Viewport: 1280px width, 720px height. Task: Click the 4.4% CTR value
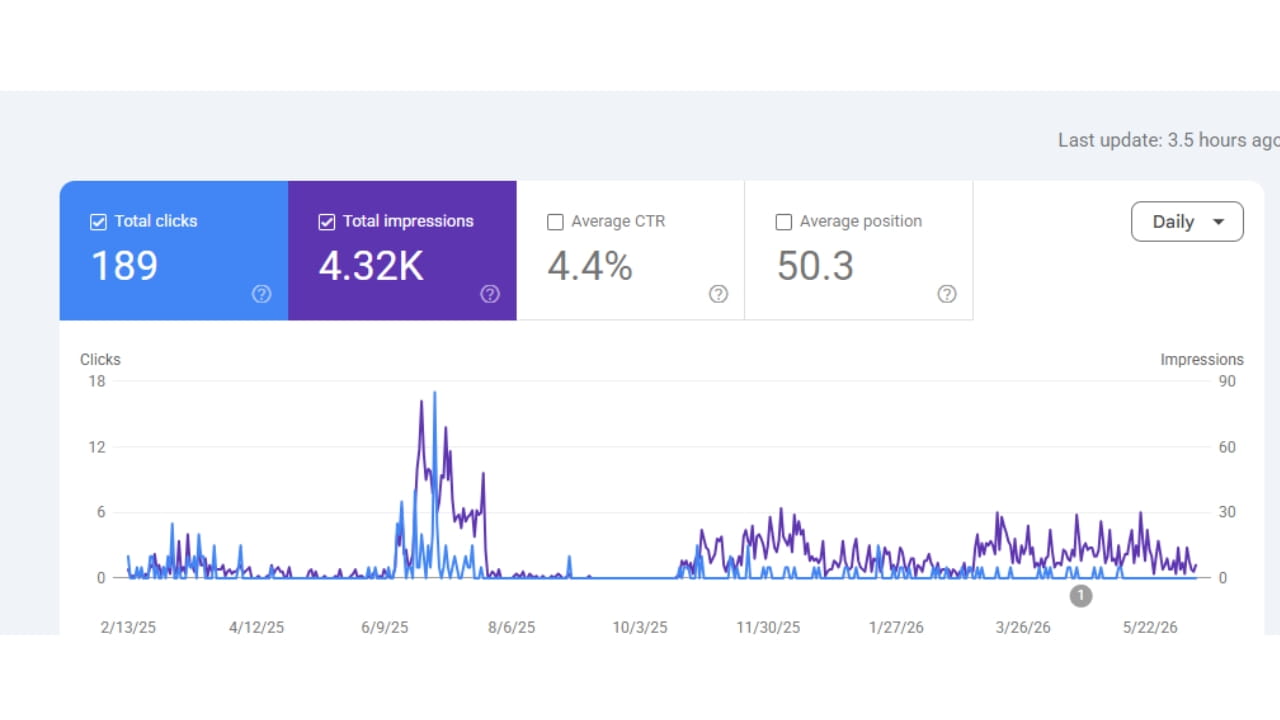[590, 266]
